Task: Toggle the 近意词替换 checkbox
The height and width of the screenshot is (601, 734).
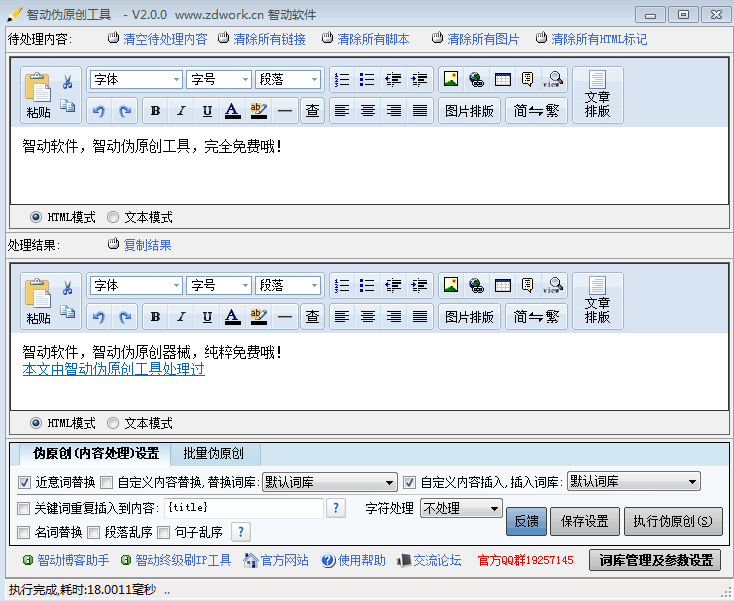Action: click(x=25, y=482)
